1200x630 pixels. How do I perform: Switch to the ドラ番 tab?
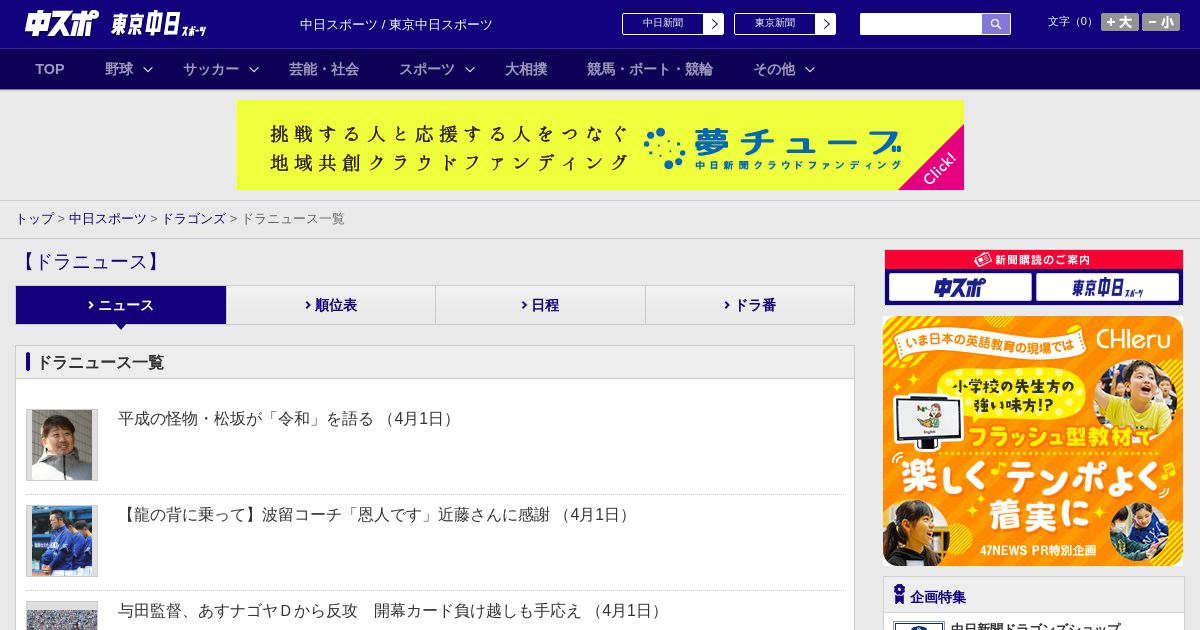point(750,305)
